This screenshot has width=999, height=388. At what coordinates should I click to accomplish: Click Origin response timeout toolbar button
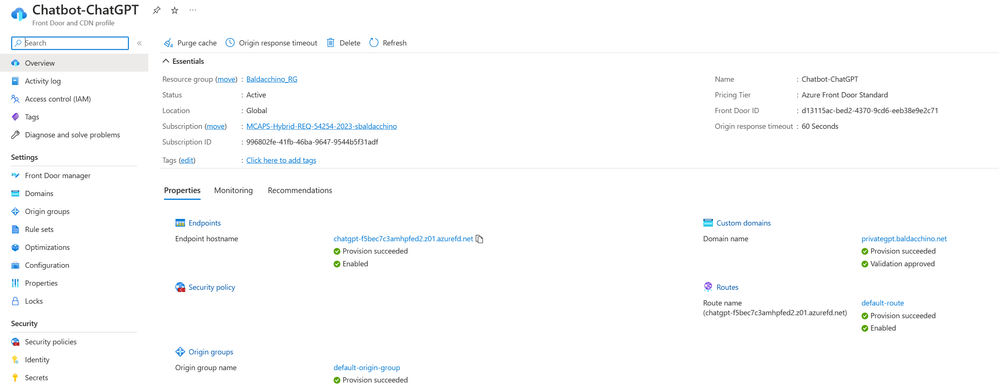271,43
